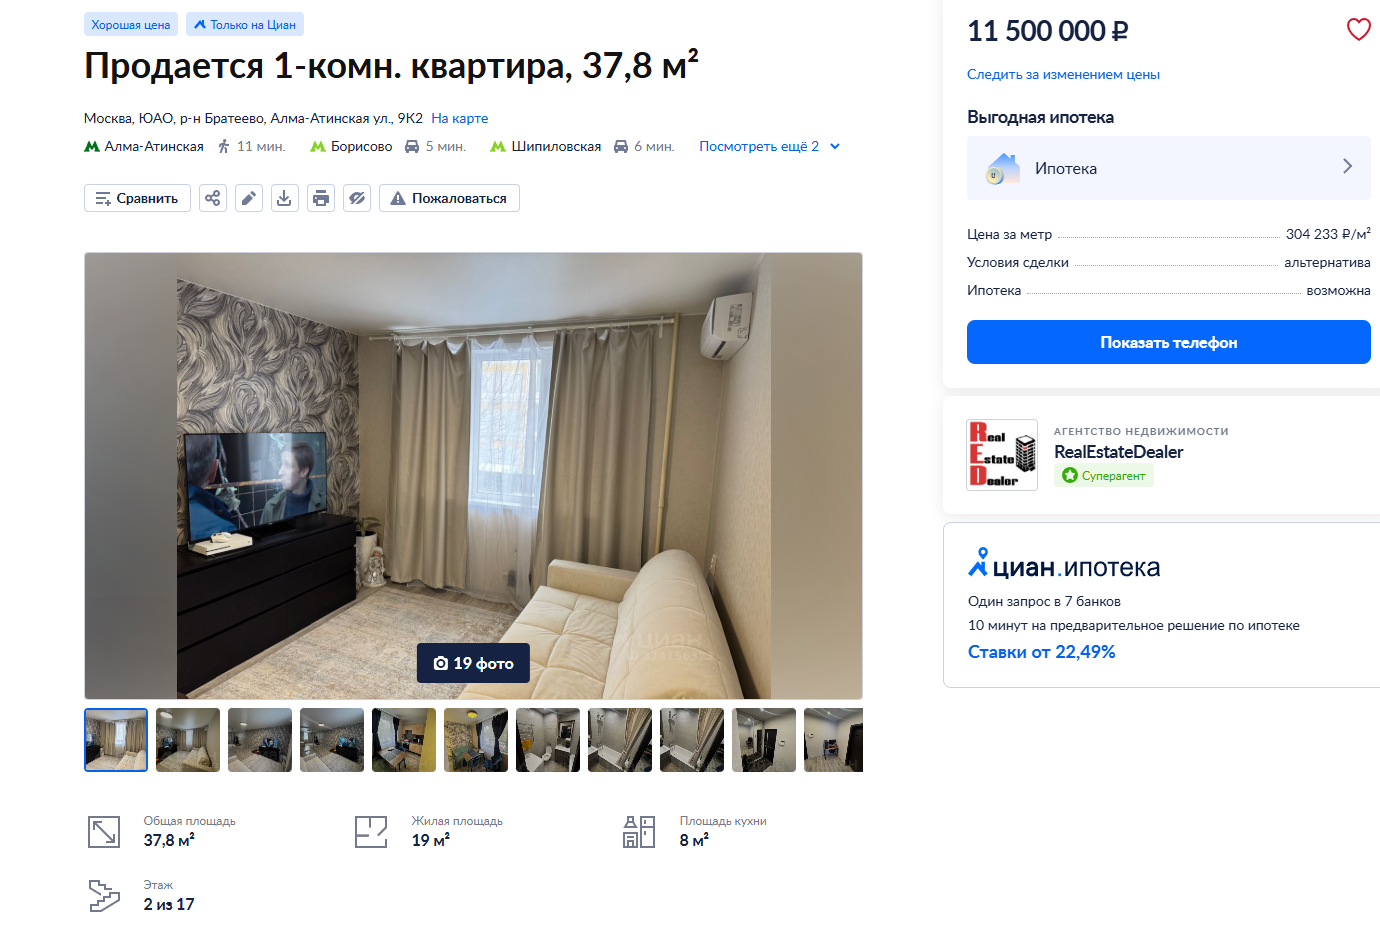Open Ставки от 22,49% mortgage rates link

click(1041, 652)
